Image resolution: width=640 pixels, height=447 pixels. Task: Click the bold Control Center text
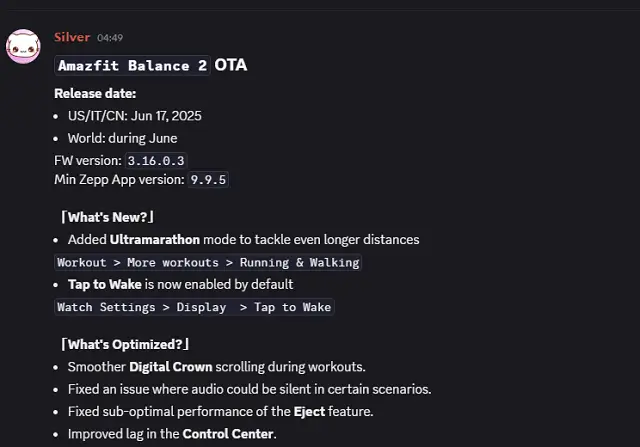tap(228, 434)
